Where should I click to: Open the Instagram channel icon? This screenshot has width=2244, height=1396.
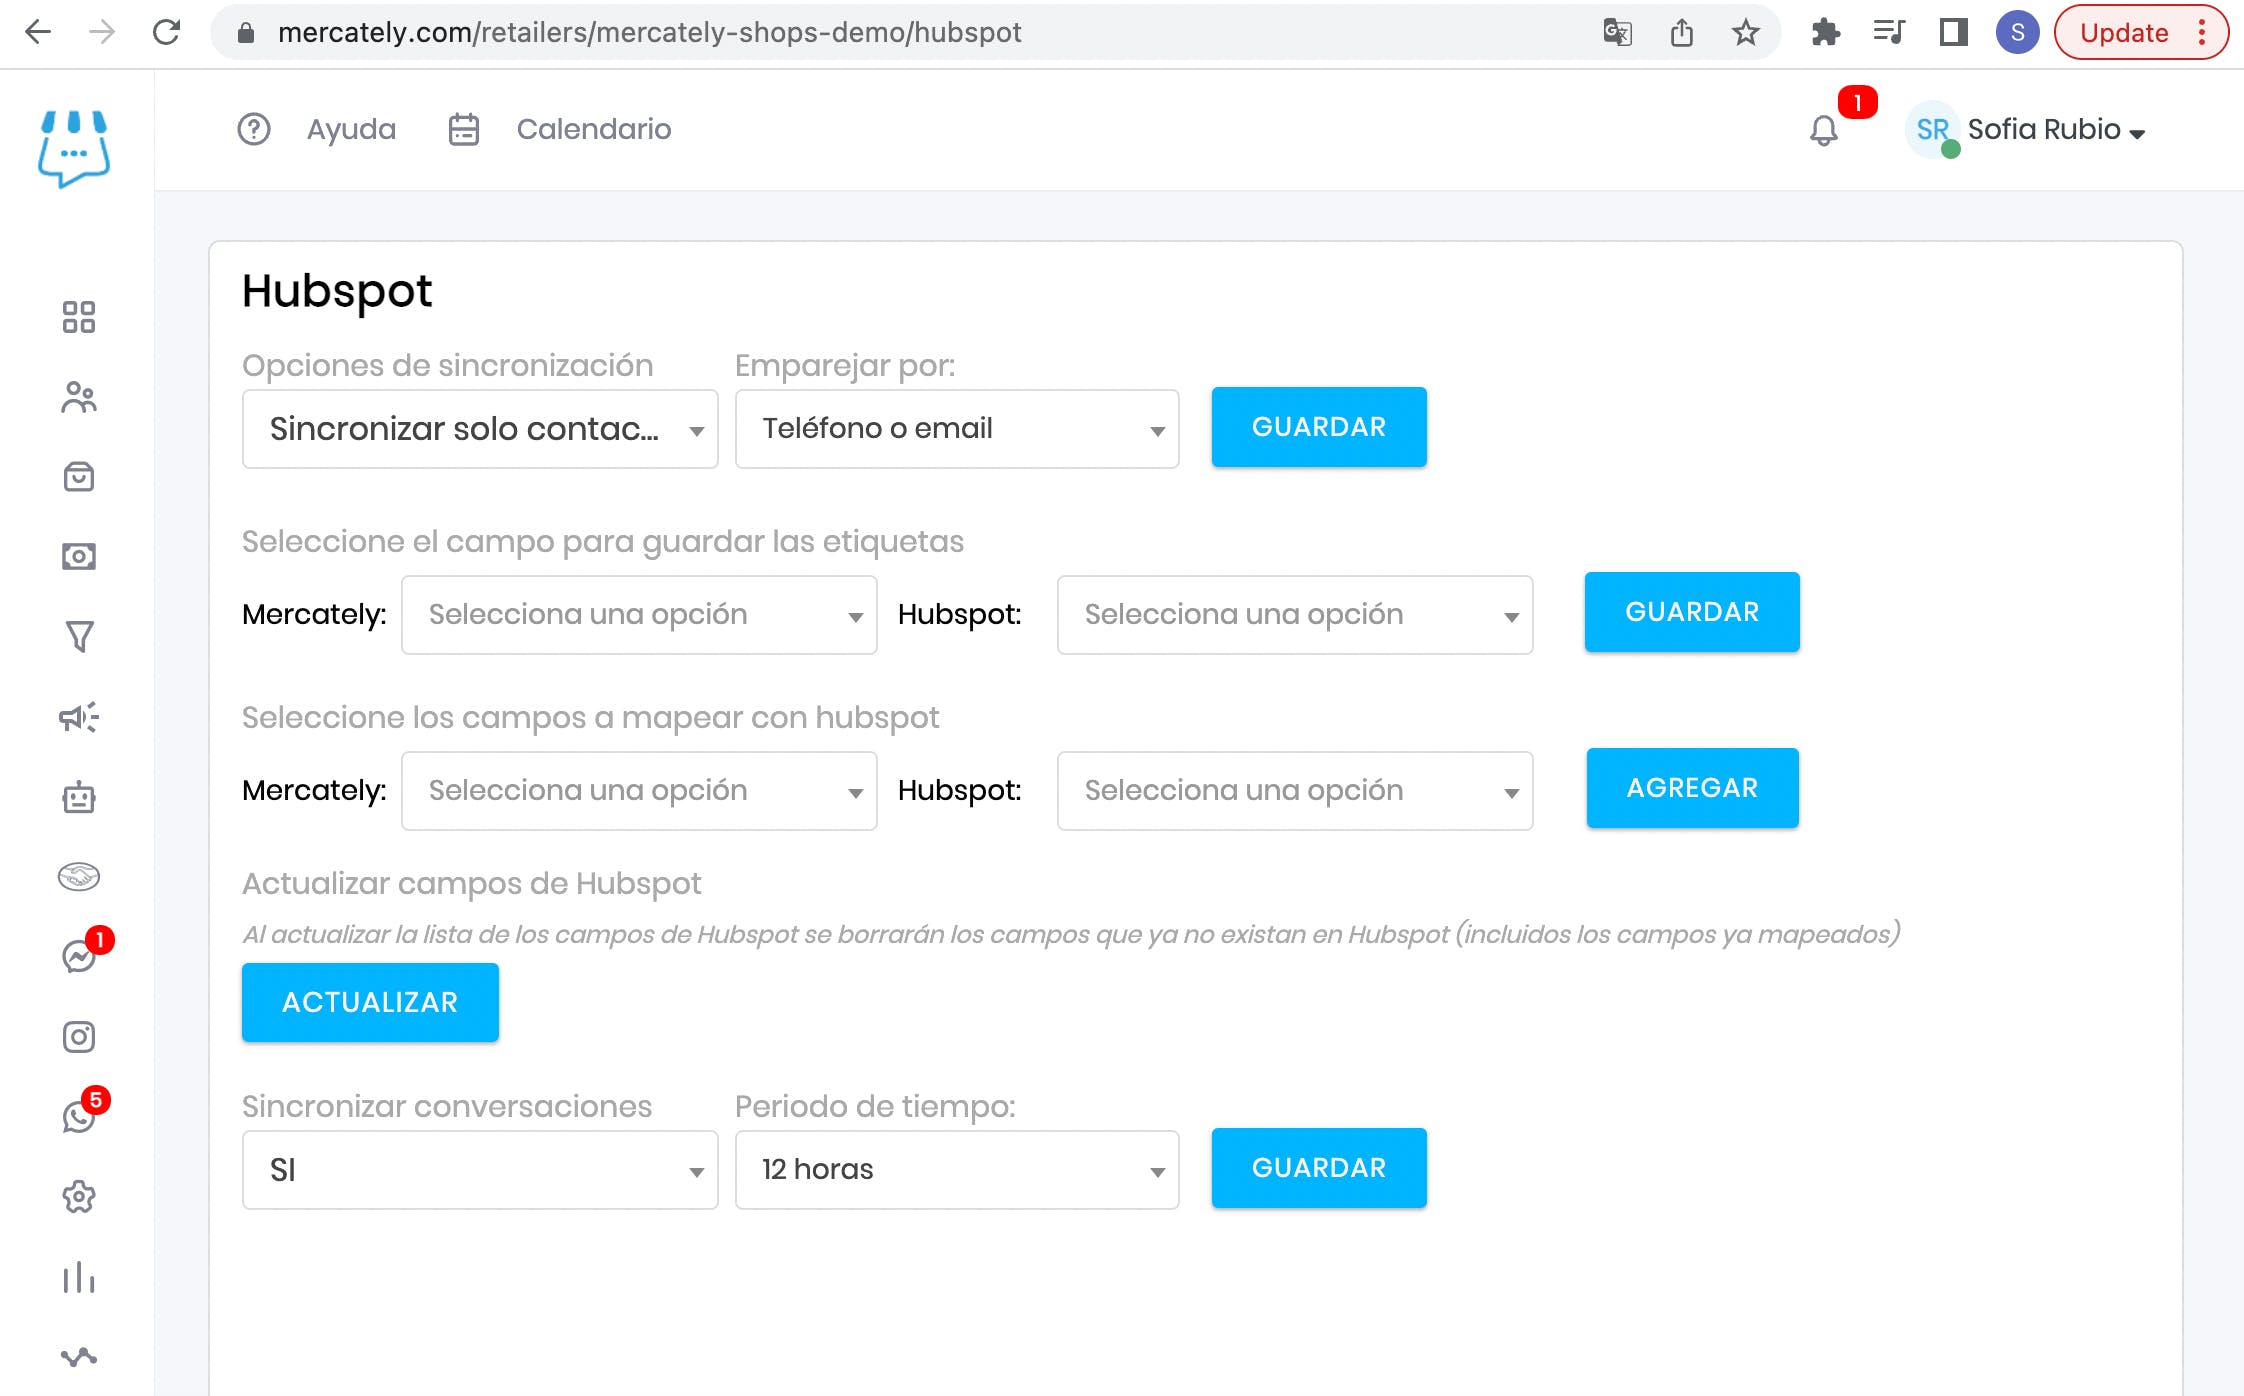point(78,1037)
